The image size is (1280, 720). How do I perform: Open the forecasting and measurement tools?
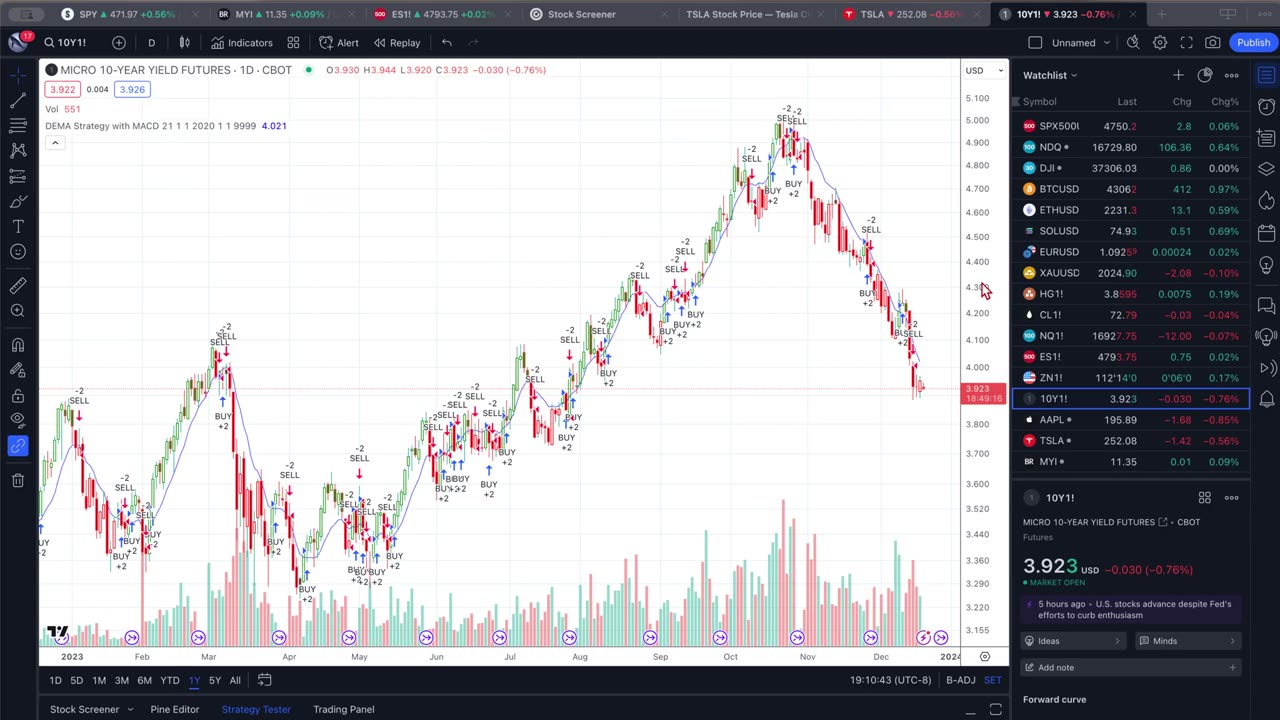pos(18,176)
